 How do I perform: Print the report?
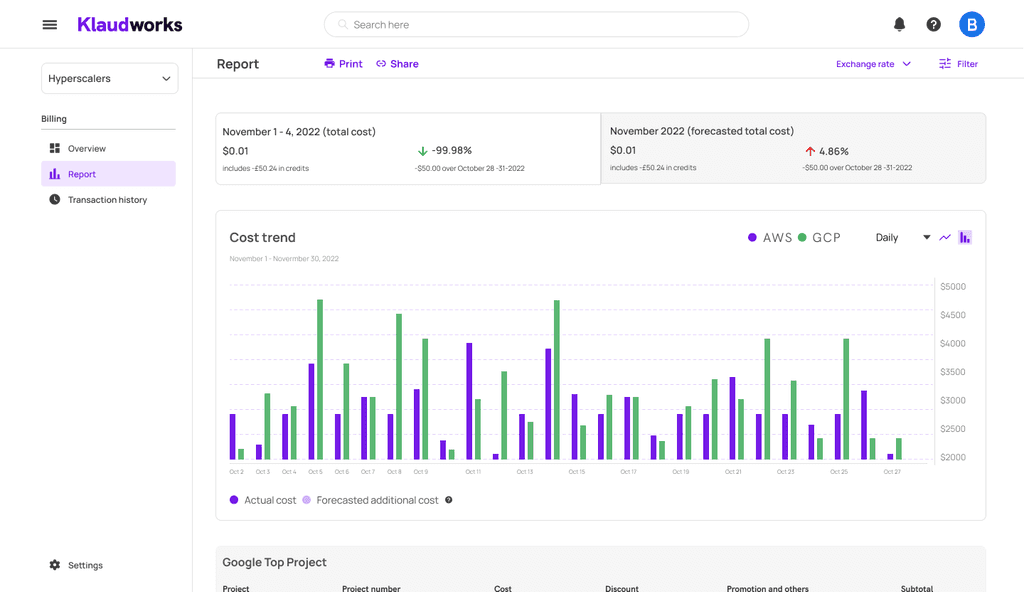(344, 63)
